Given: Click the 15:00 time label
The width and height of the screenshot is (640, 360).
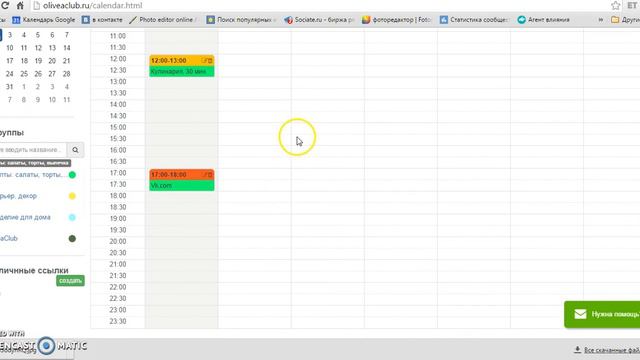Looking at the screenshot, I should [x=118, y=127].
